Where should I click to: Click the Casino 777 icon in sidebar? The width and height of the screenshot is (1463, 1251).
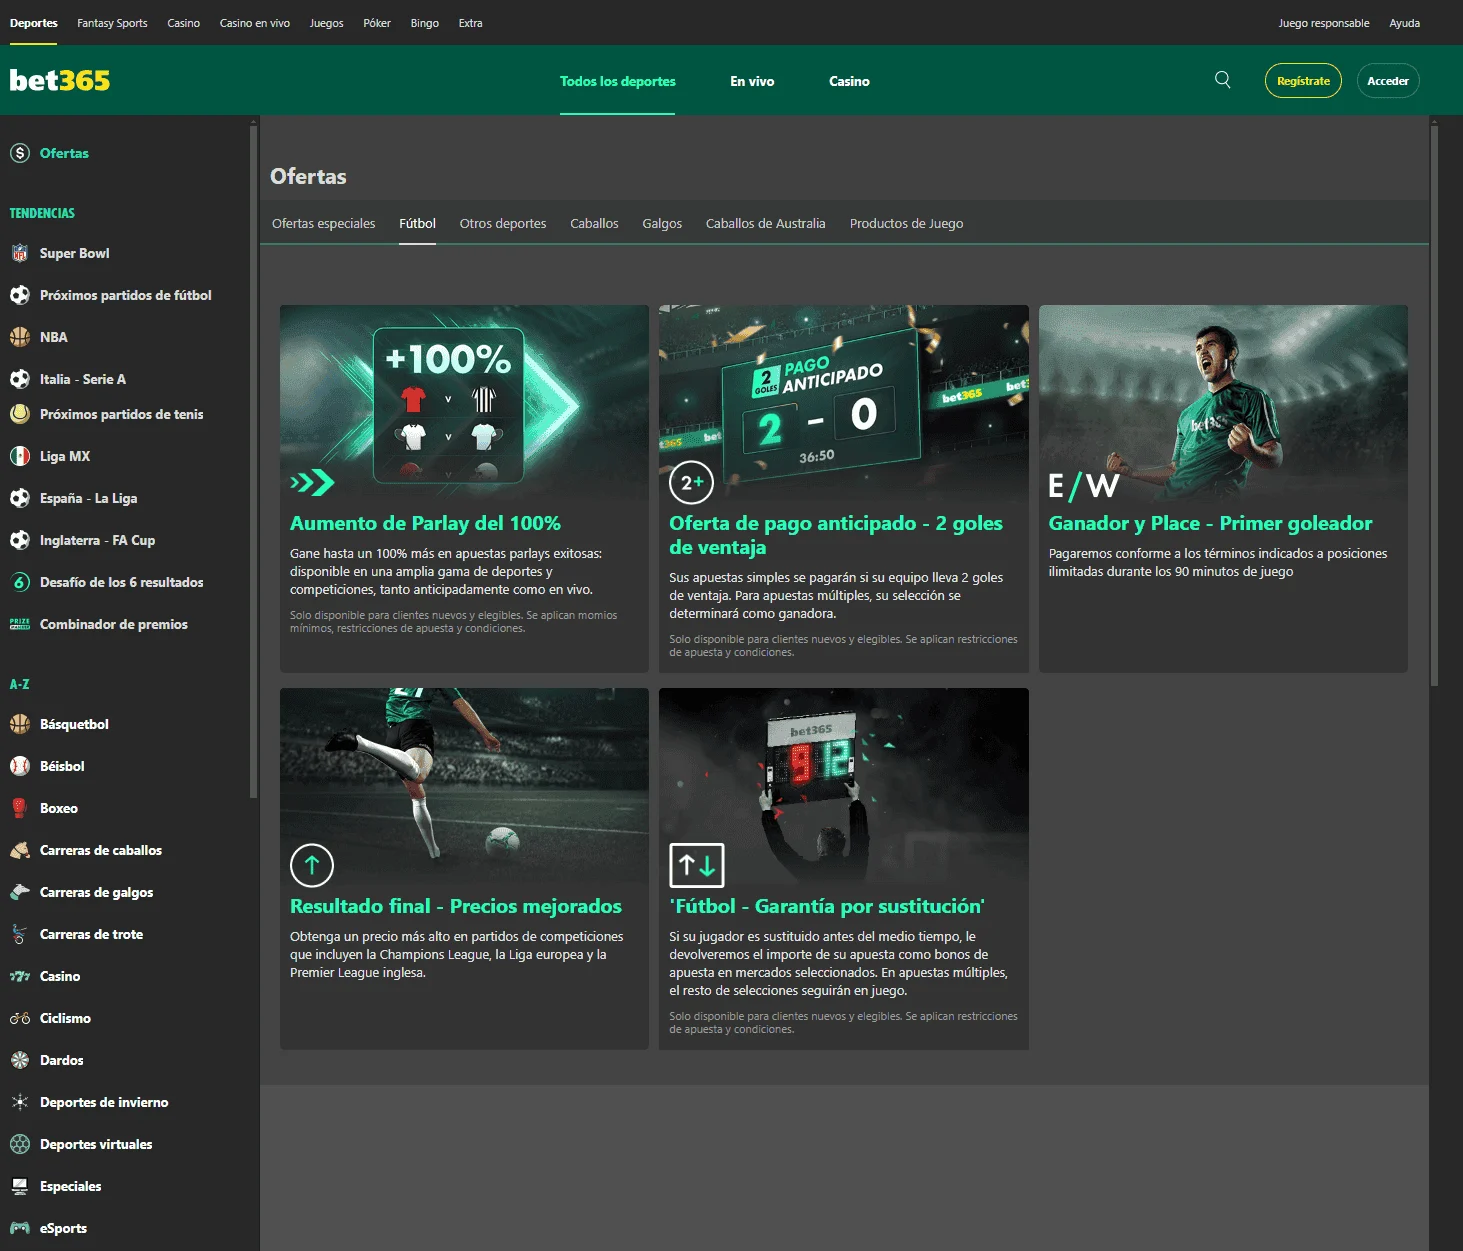point(20,976)
